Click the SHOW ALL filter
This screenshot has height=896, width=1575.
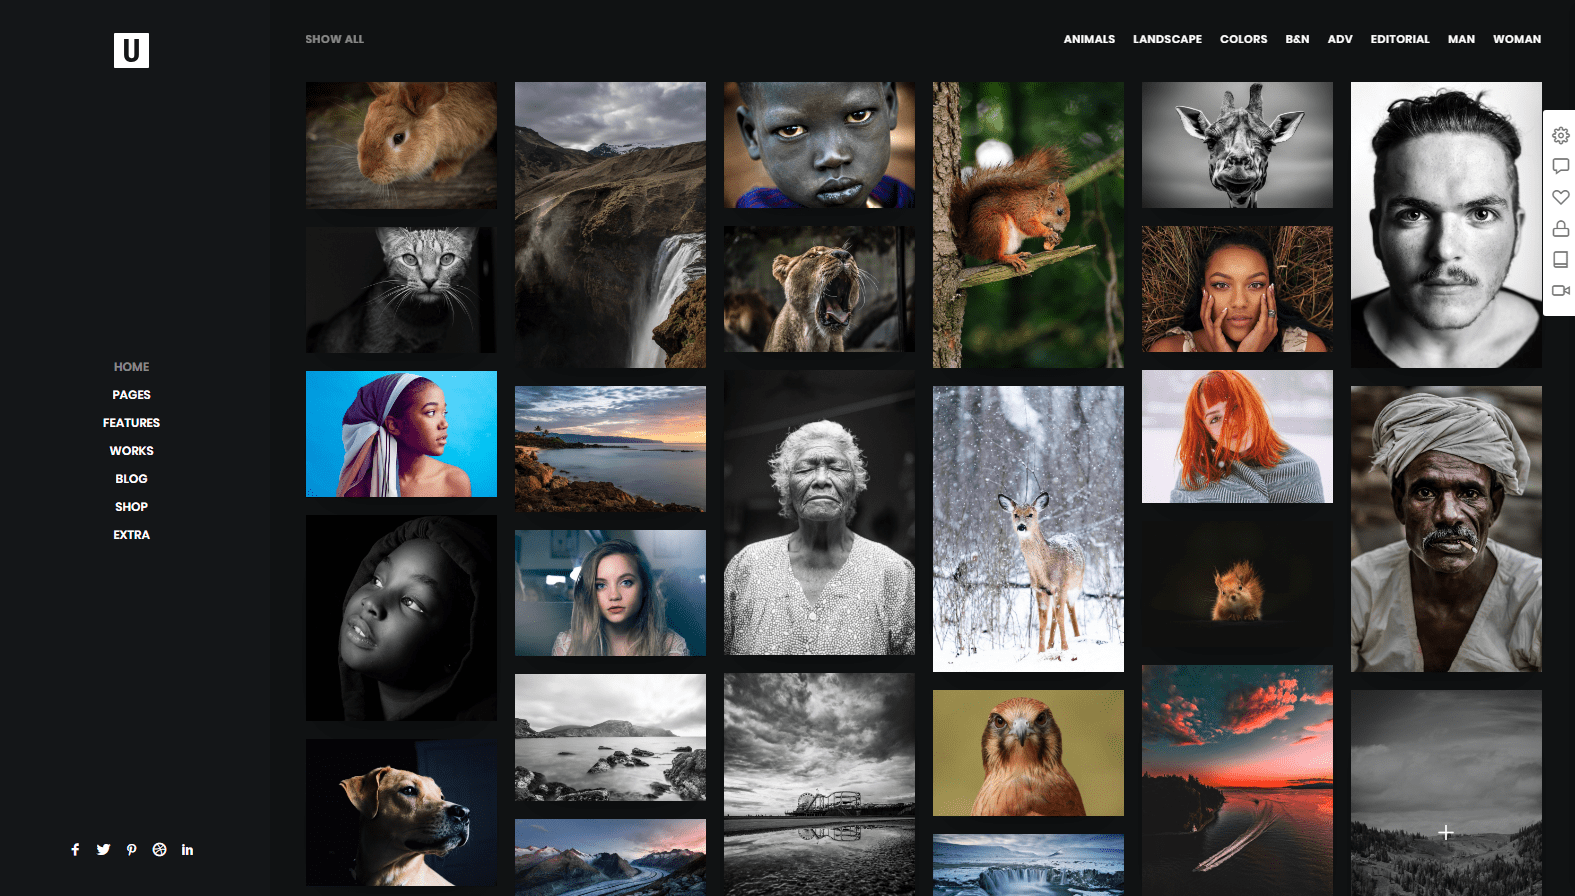point(334,39)
